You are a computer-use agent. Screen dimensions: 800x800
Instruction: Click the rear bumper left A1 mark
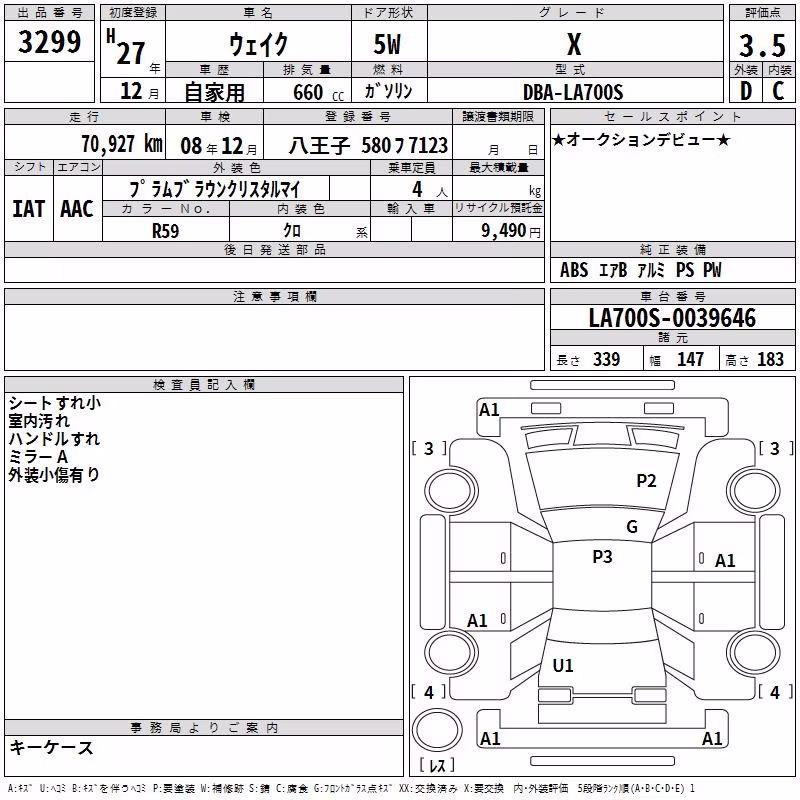tap(490, 739)
